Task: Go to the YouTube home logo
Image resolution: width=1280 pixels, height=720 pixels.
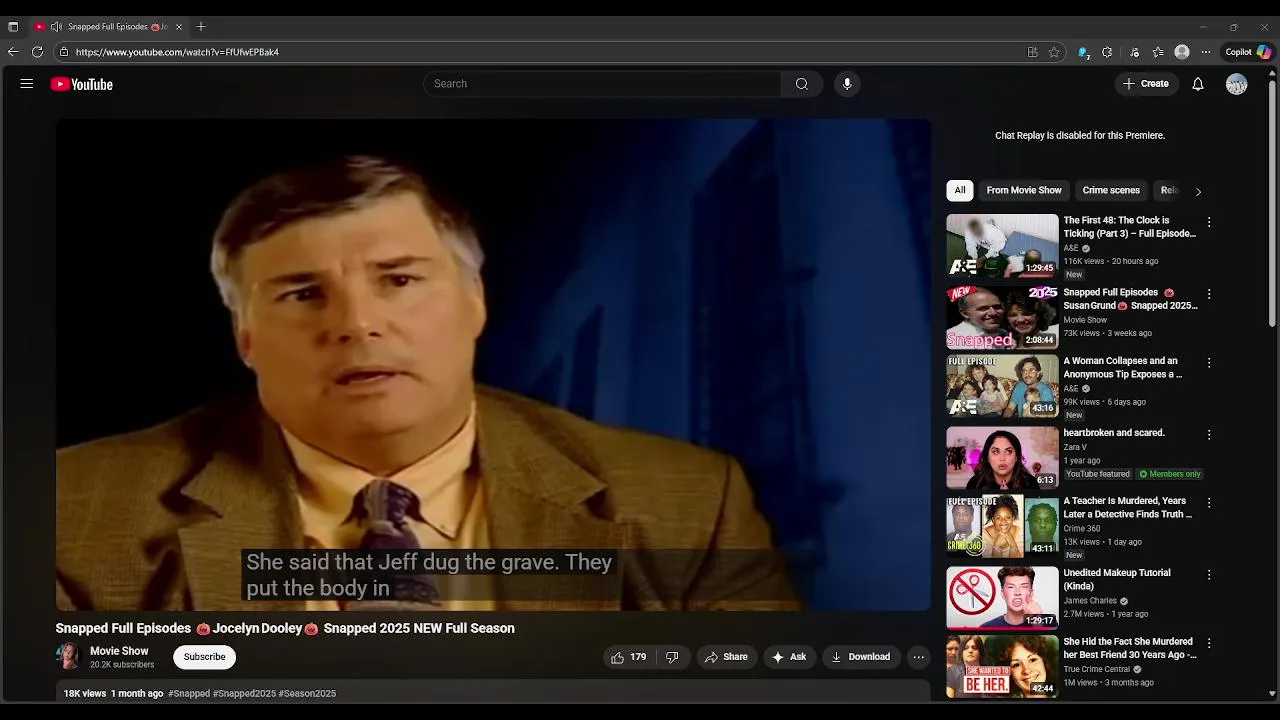Action: click(x=82, y=84)
